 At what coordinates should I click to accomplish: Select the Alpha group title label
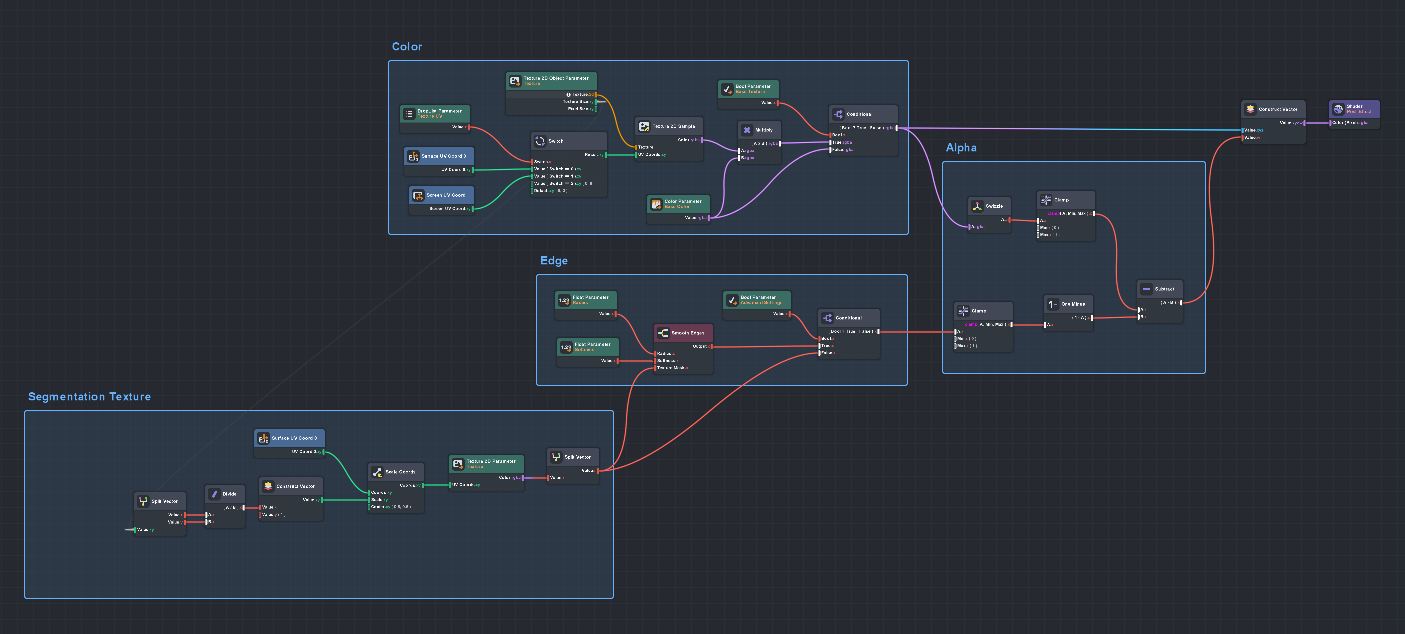(x=961, y=148)
